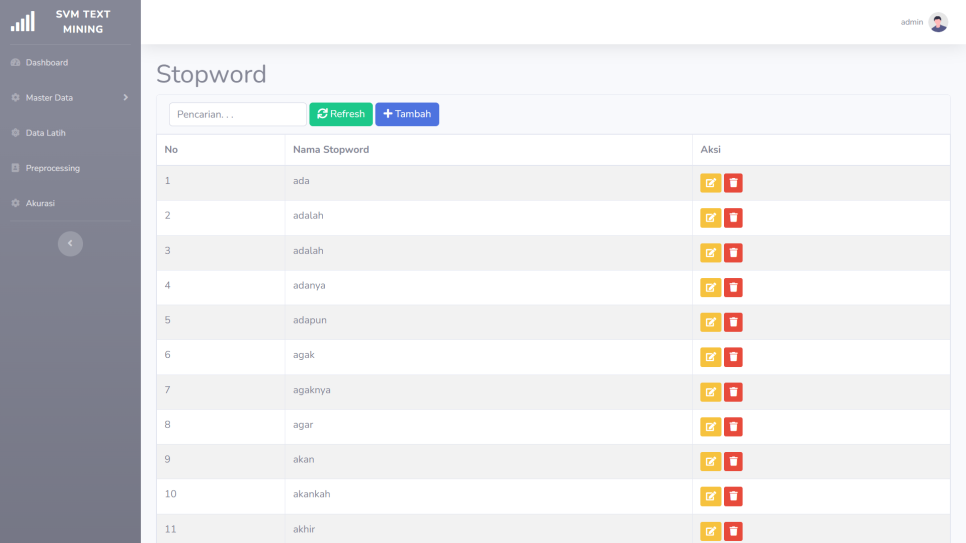This screenshot has width=966, height=543.
Task: Open the Akurasi sidebar item
Action: tap(40, 203)
